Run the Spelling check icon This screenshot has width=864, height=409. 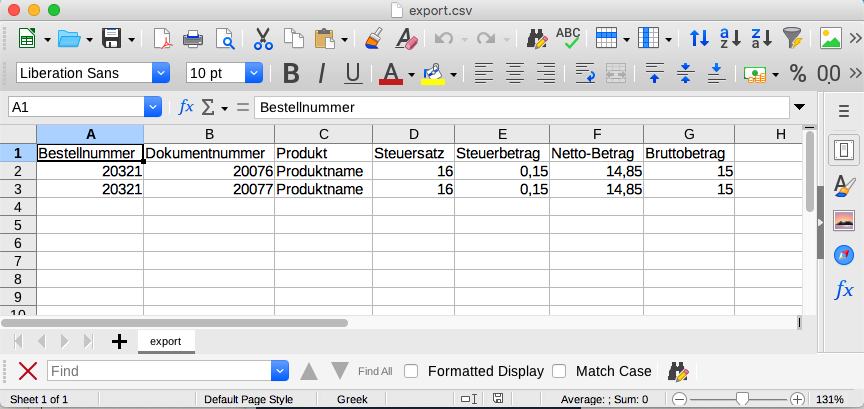pos(568,39)
